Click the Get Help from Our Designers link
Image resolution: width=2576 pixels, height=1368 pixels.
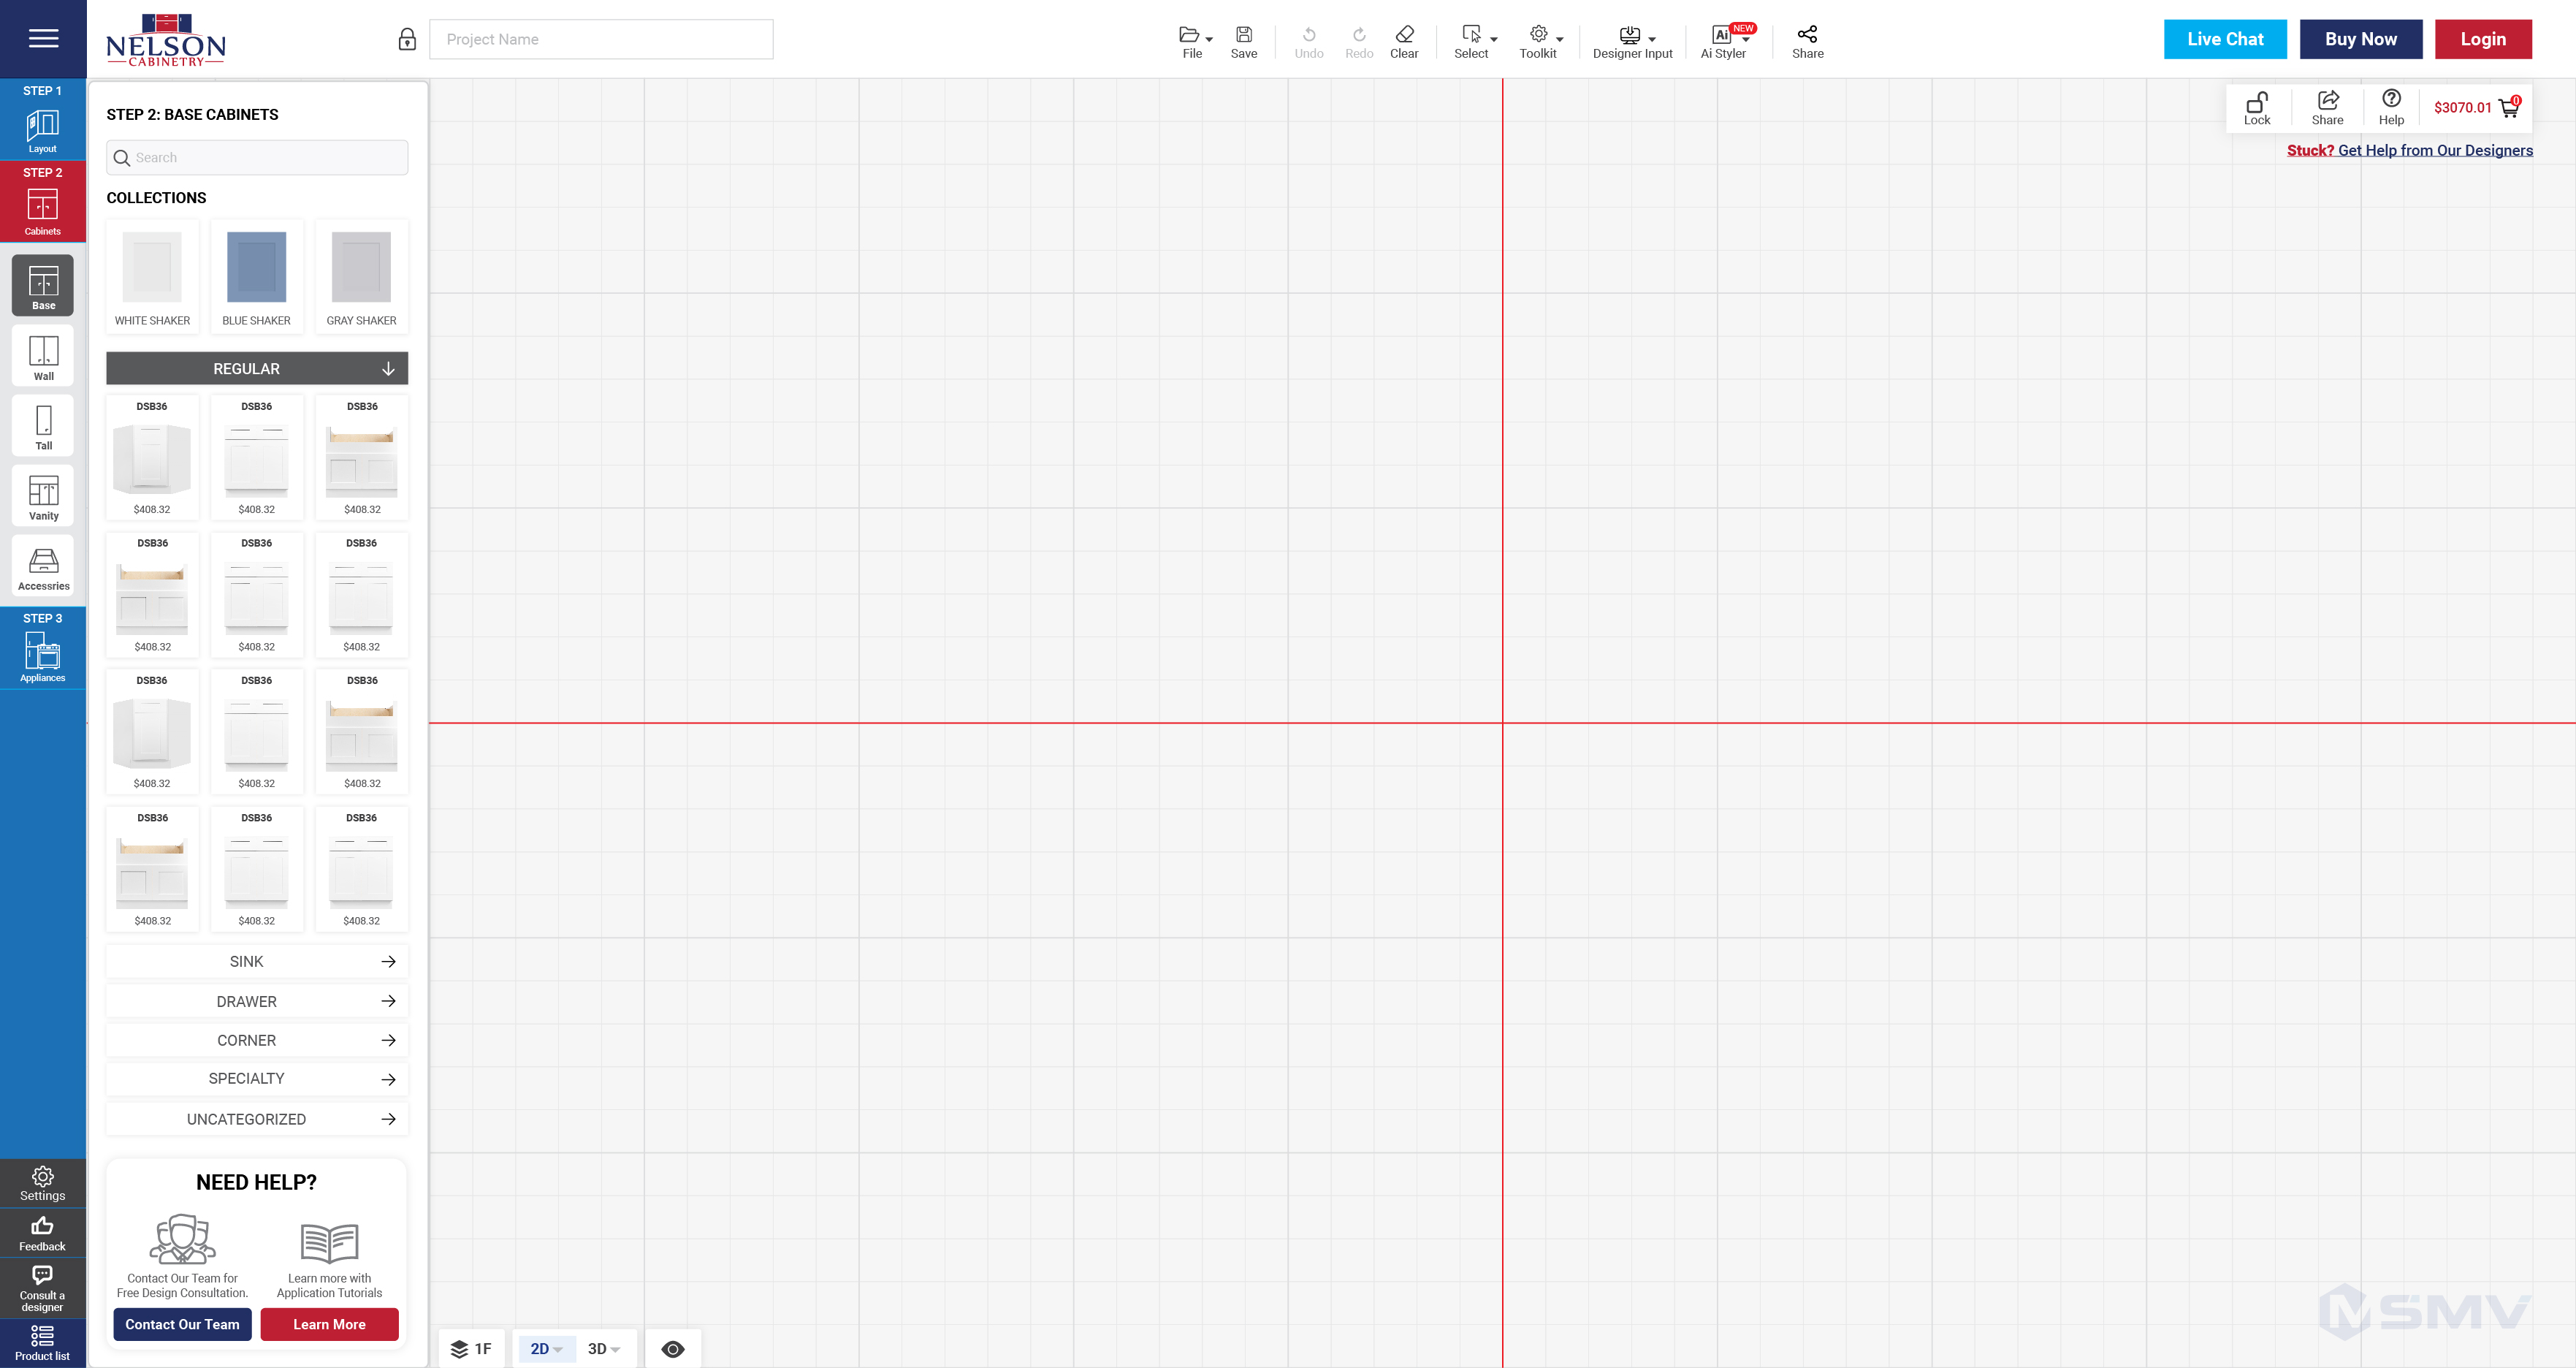point(2436,150)
